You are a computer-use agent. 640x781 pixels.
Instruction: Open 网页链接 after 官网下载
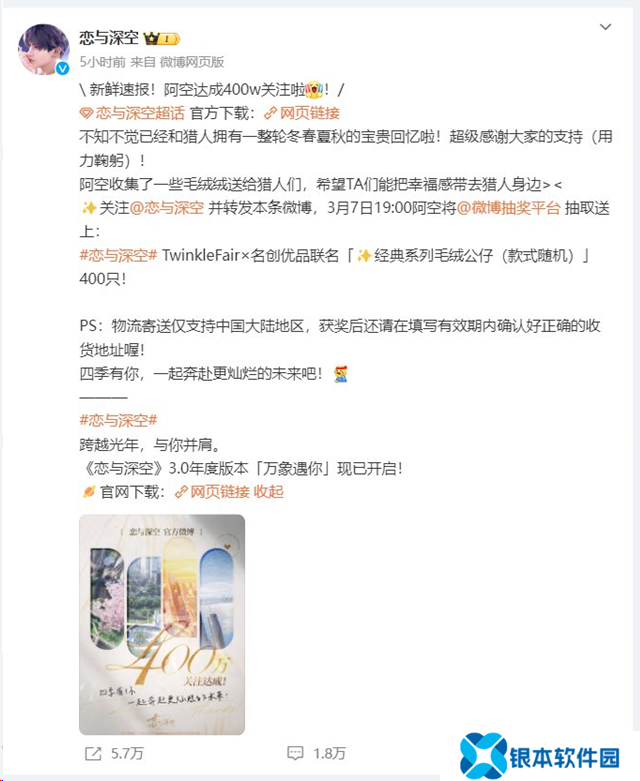pyautogui.click(x=220, y=492)
